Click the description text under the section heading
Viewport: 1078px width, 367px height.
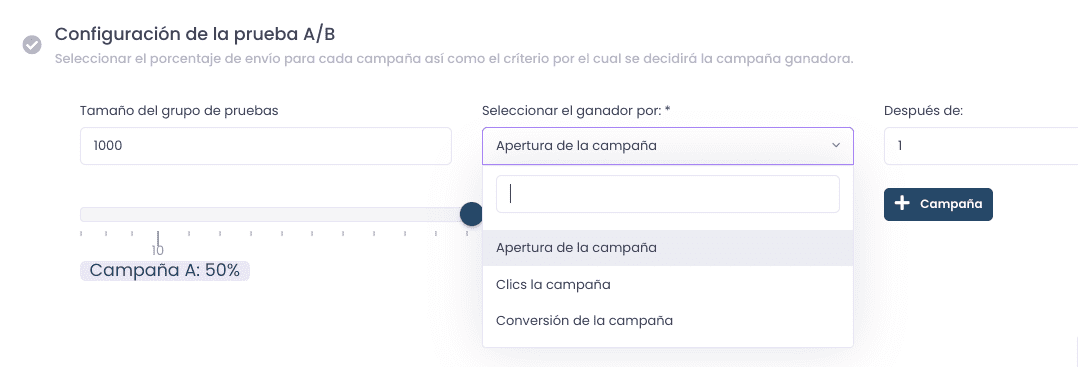tap(454, 59)
